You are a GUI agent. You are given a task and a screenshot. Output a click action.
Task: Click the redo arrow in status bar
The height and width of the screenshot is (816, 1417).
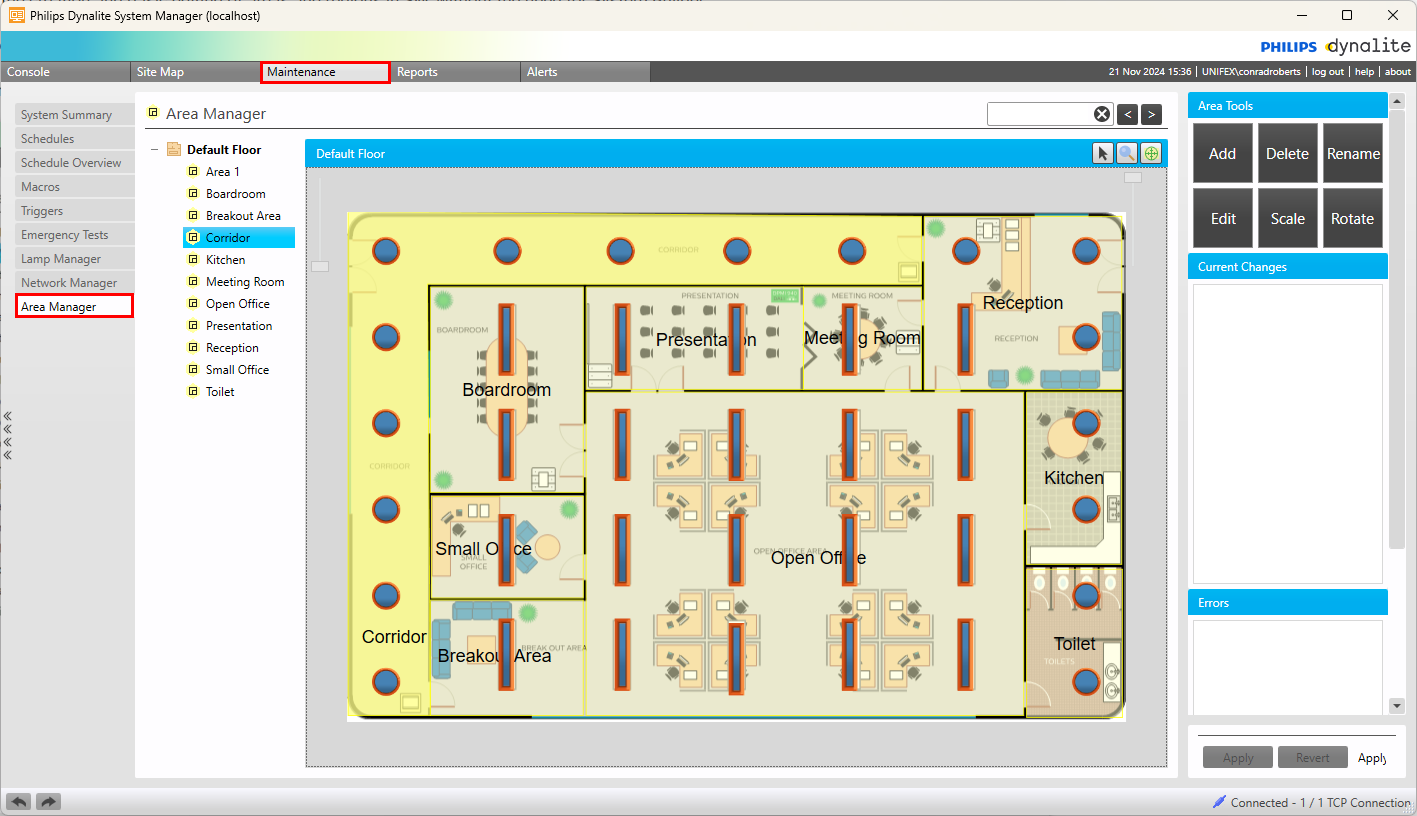(x=49, y=802)
